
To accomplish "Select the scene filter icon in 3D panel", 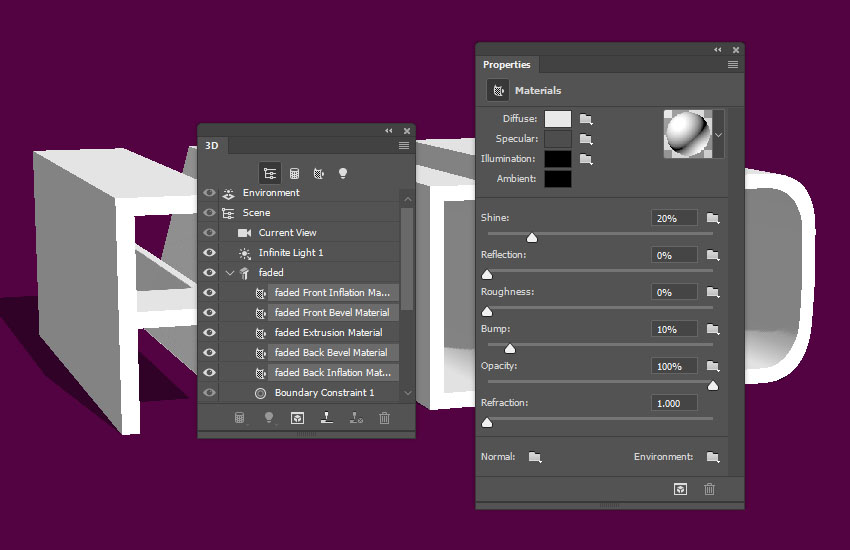I will pos(270,173).
